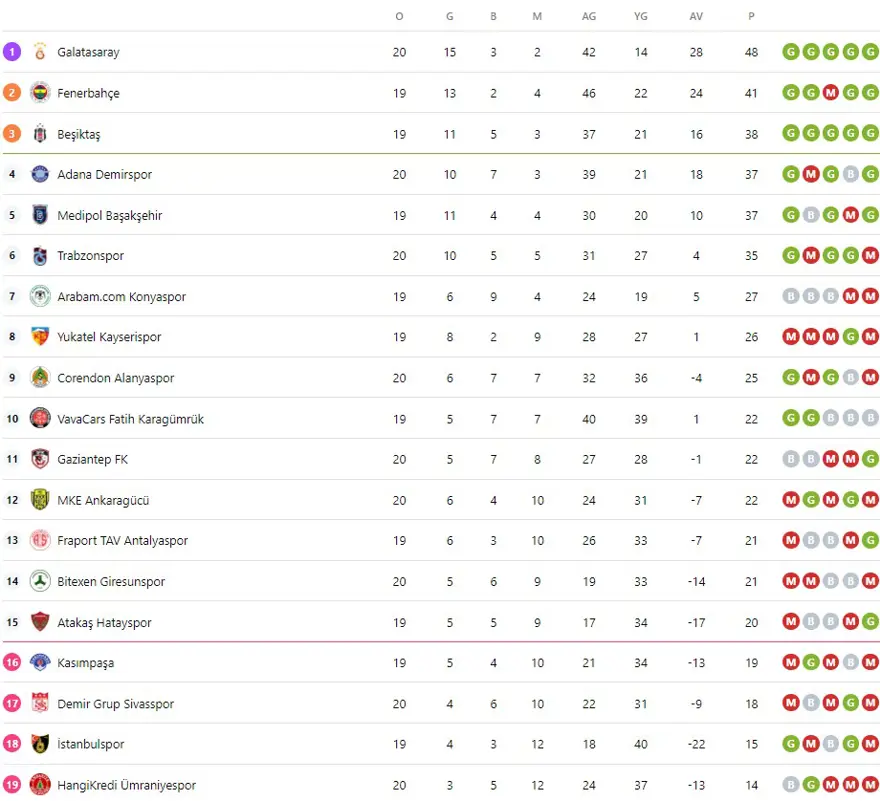Select the Trabzonspor club crest

point(40,256)
